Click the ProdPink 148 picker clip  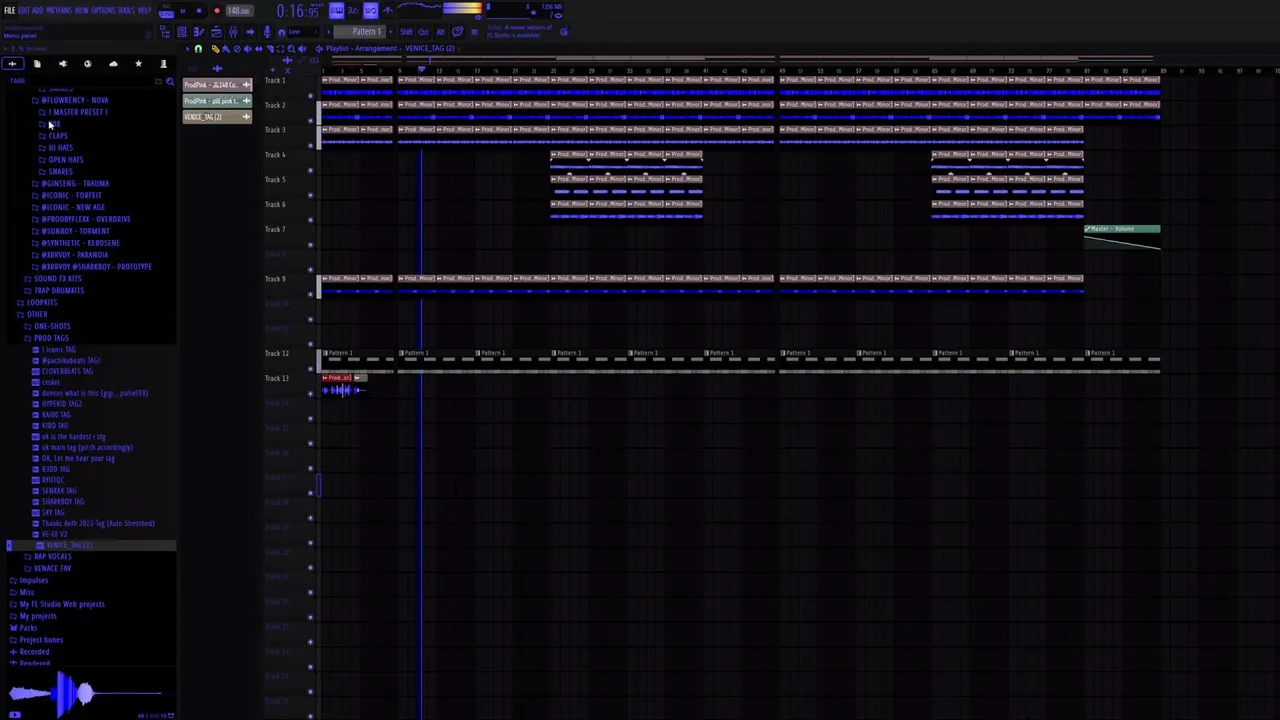click(x=217, y=85)
